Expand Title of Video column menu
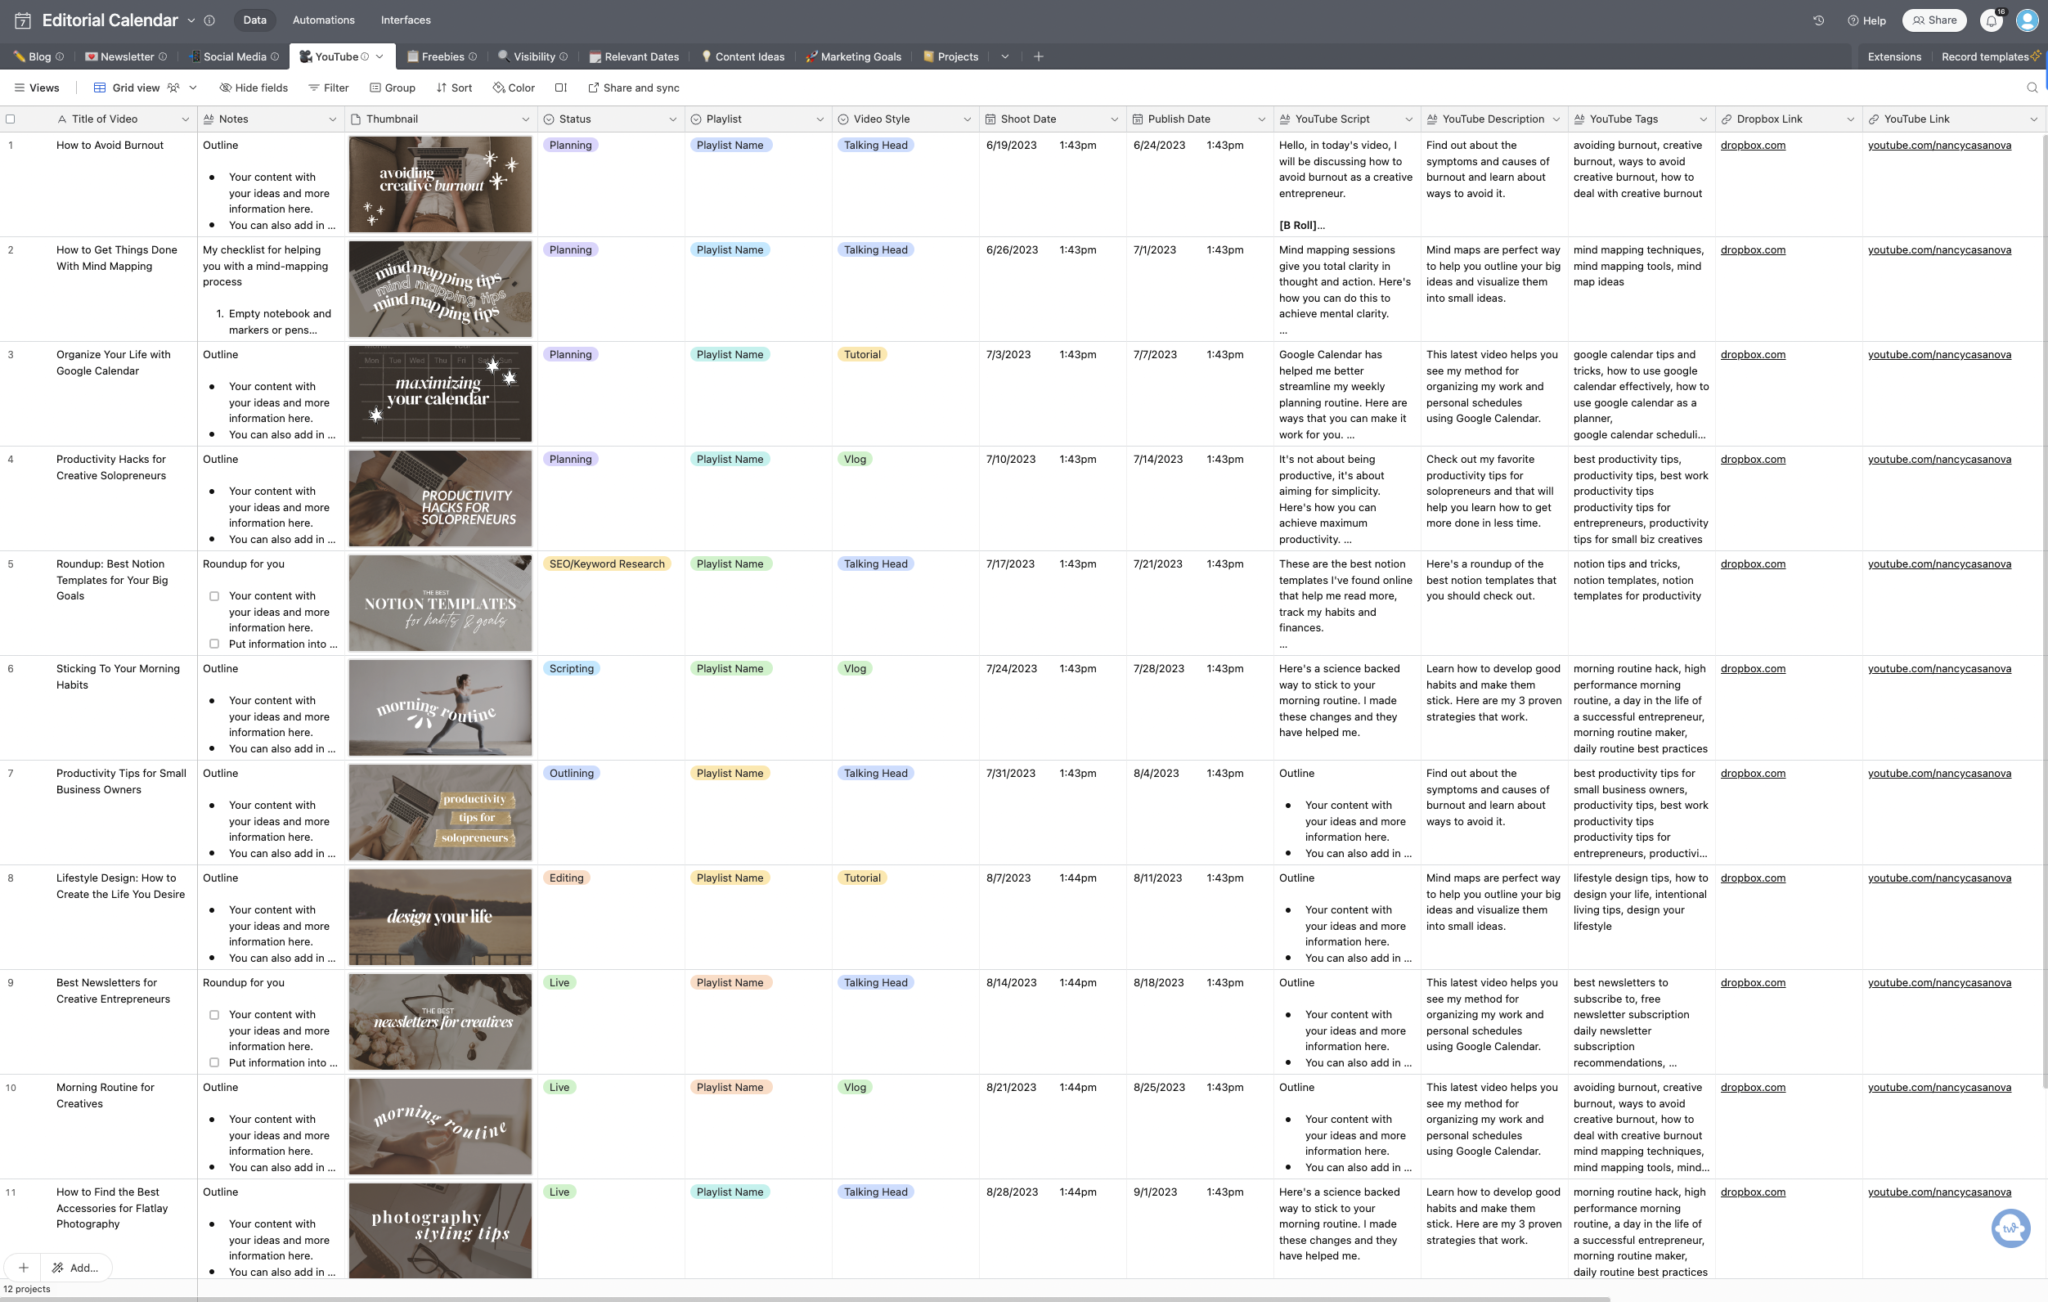Screen dimensions: 2048x1302 click(x=185, y=119)
